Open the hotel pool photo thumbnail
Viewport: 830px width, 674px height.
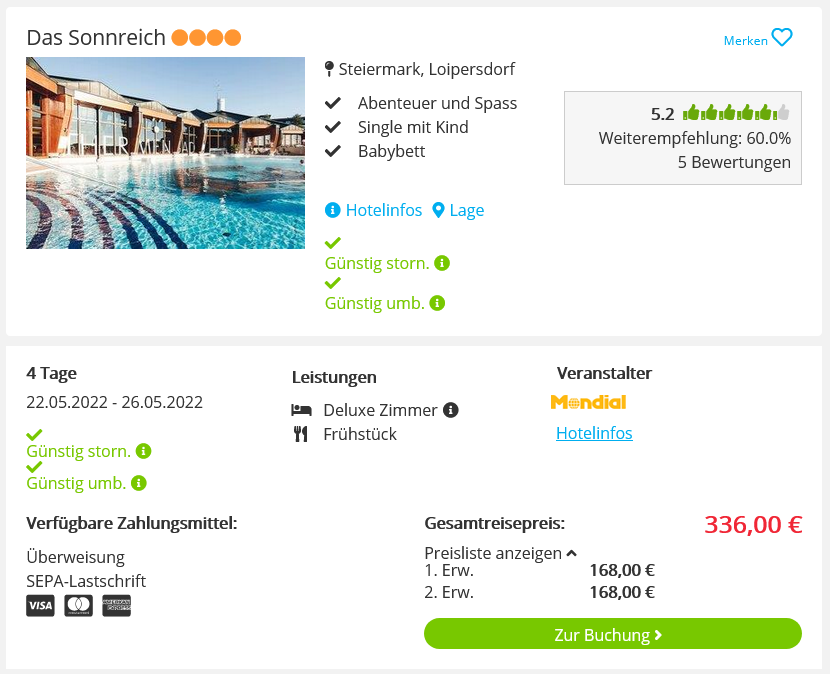[x=165, y=153]
